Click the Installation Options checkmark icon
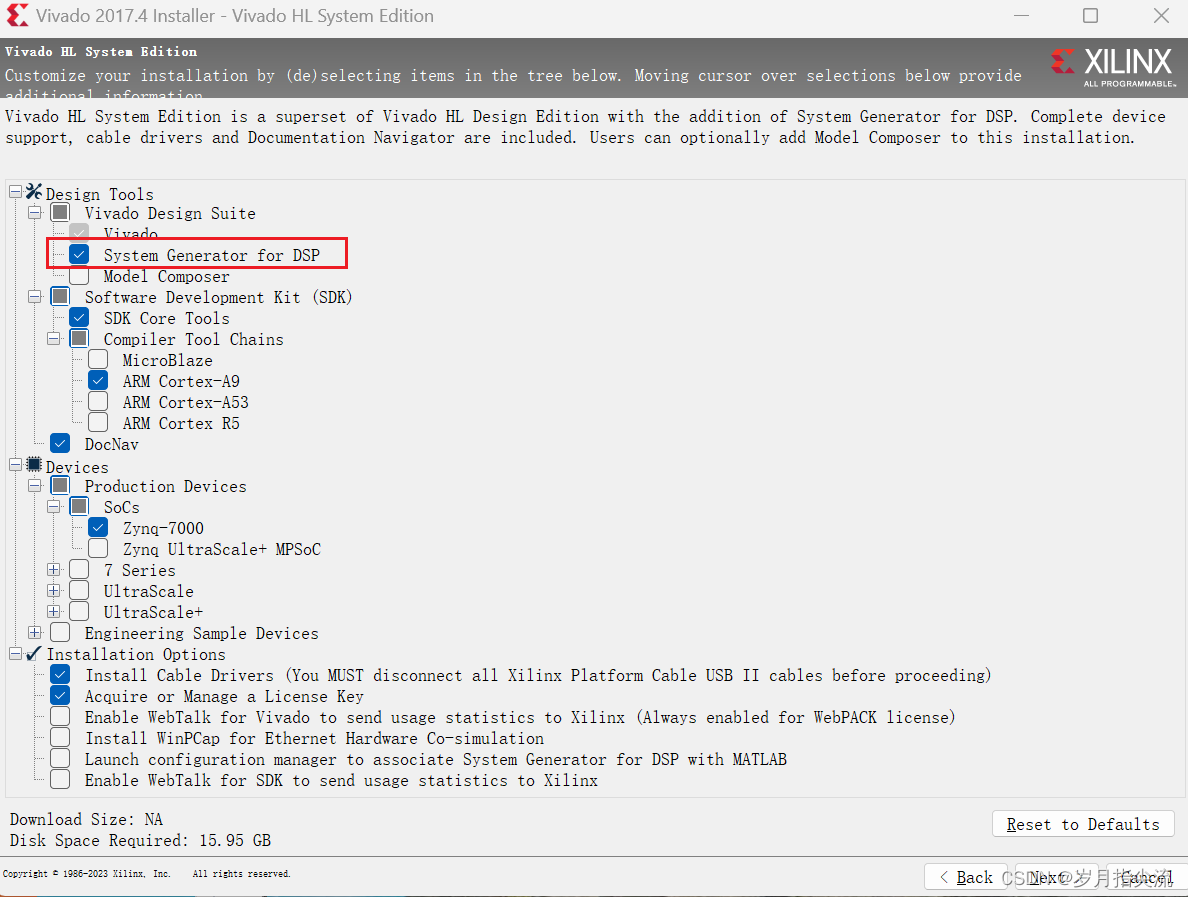Viewport: 1188px width, 897px height. point(34,653)
